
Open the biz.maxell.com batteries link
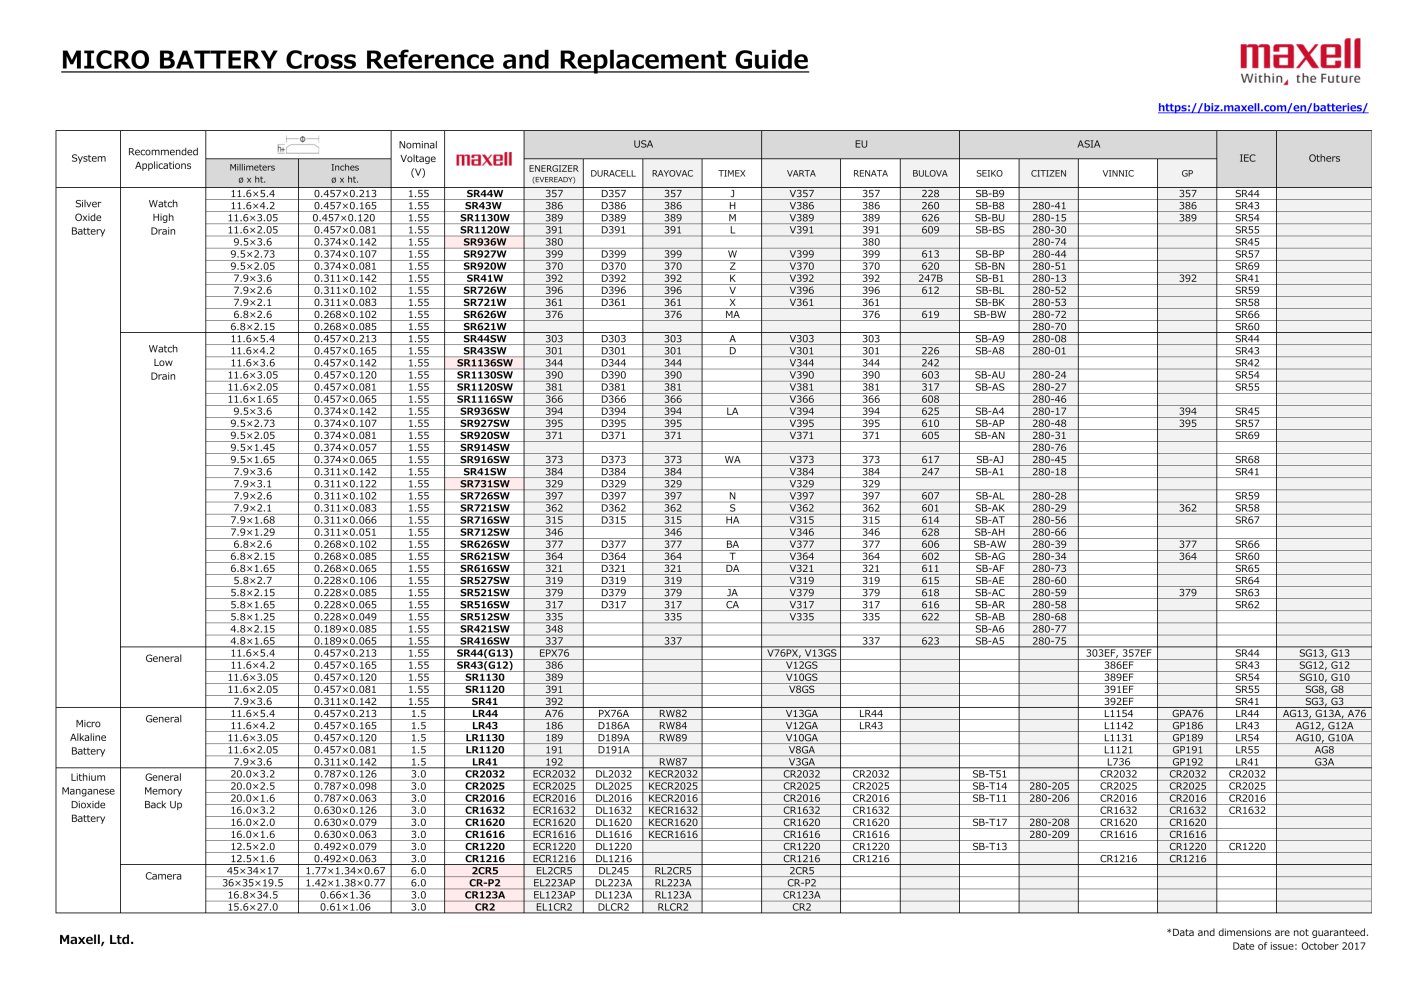coord(1263,107)
